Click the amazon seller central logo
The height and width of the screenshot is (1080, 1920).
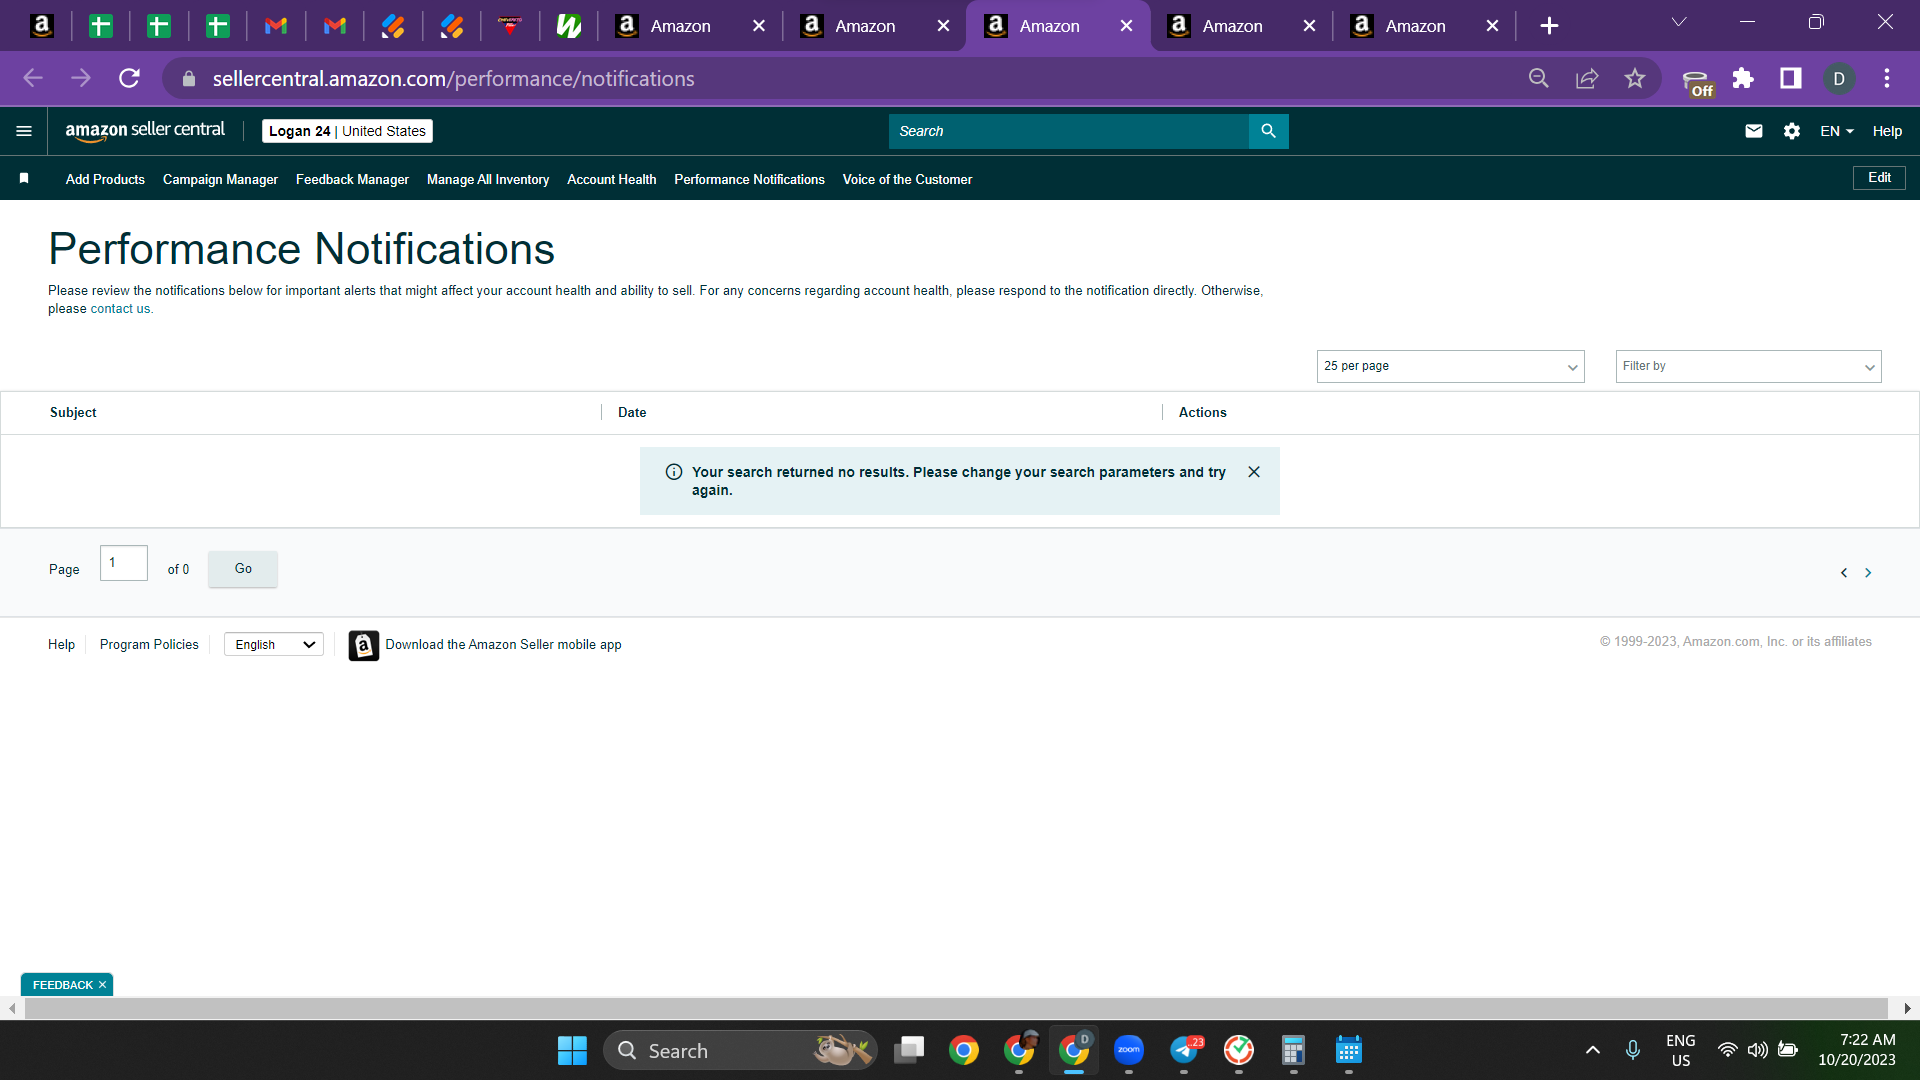(x=145, y=130)
